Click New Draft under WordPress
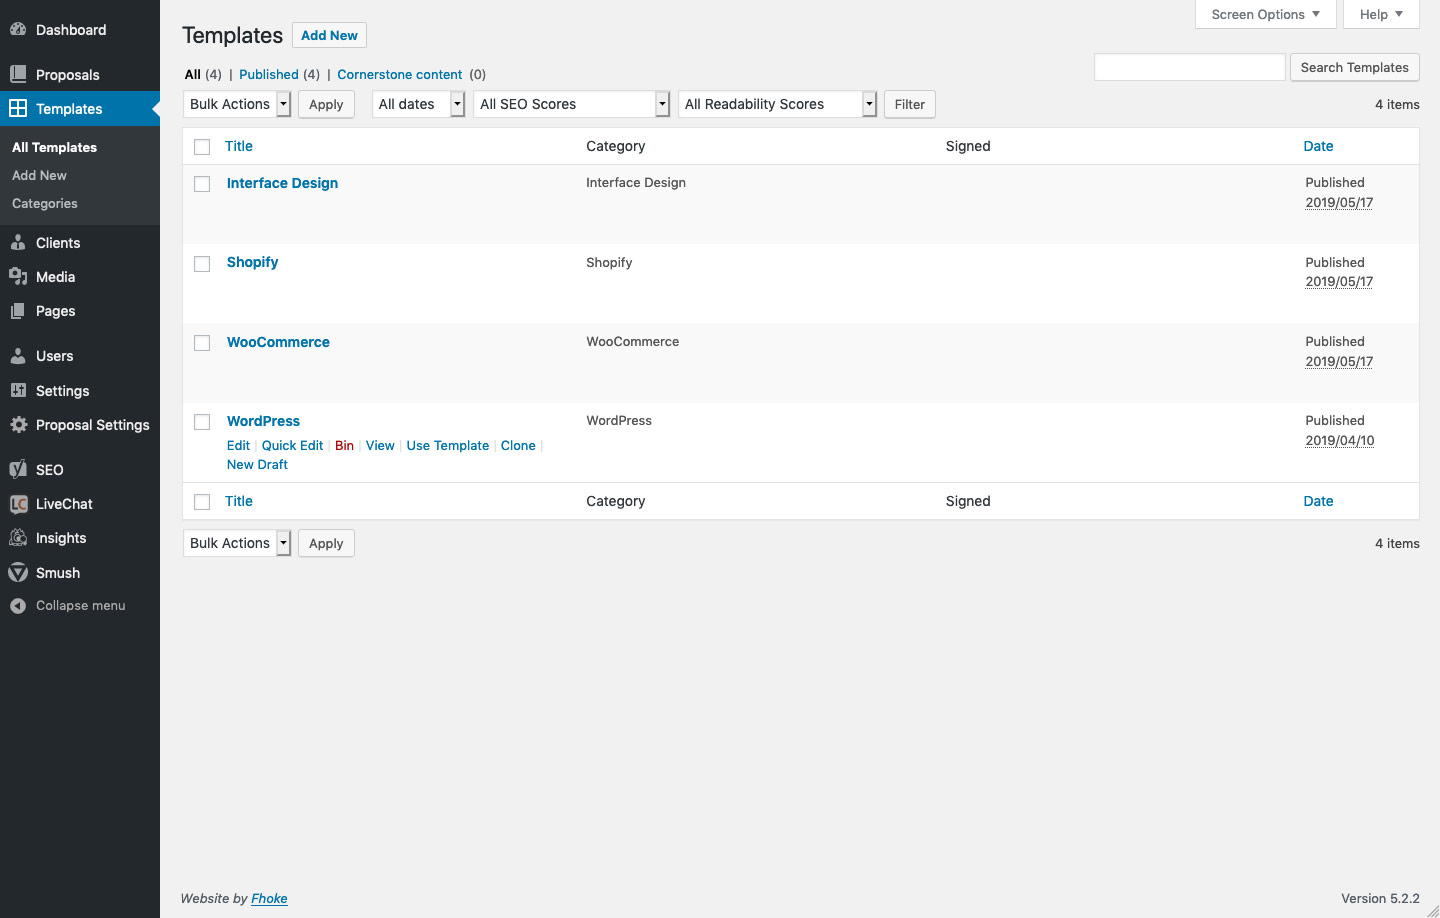Image resolution: width=1440 pixels, height=918 pixels. 257,464
